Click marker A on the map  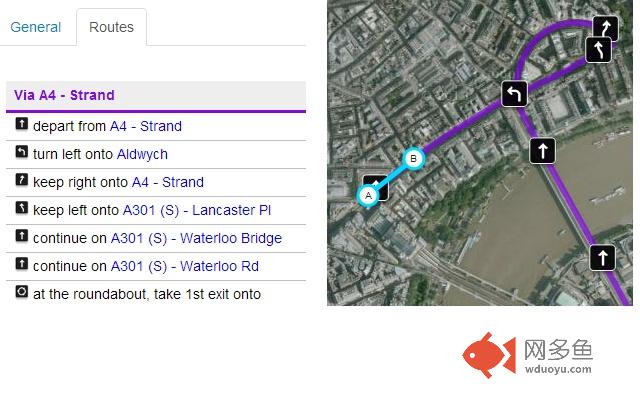coord(368,195)
